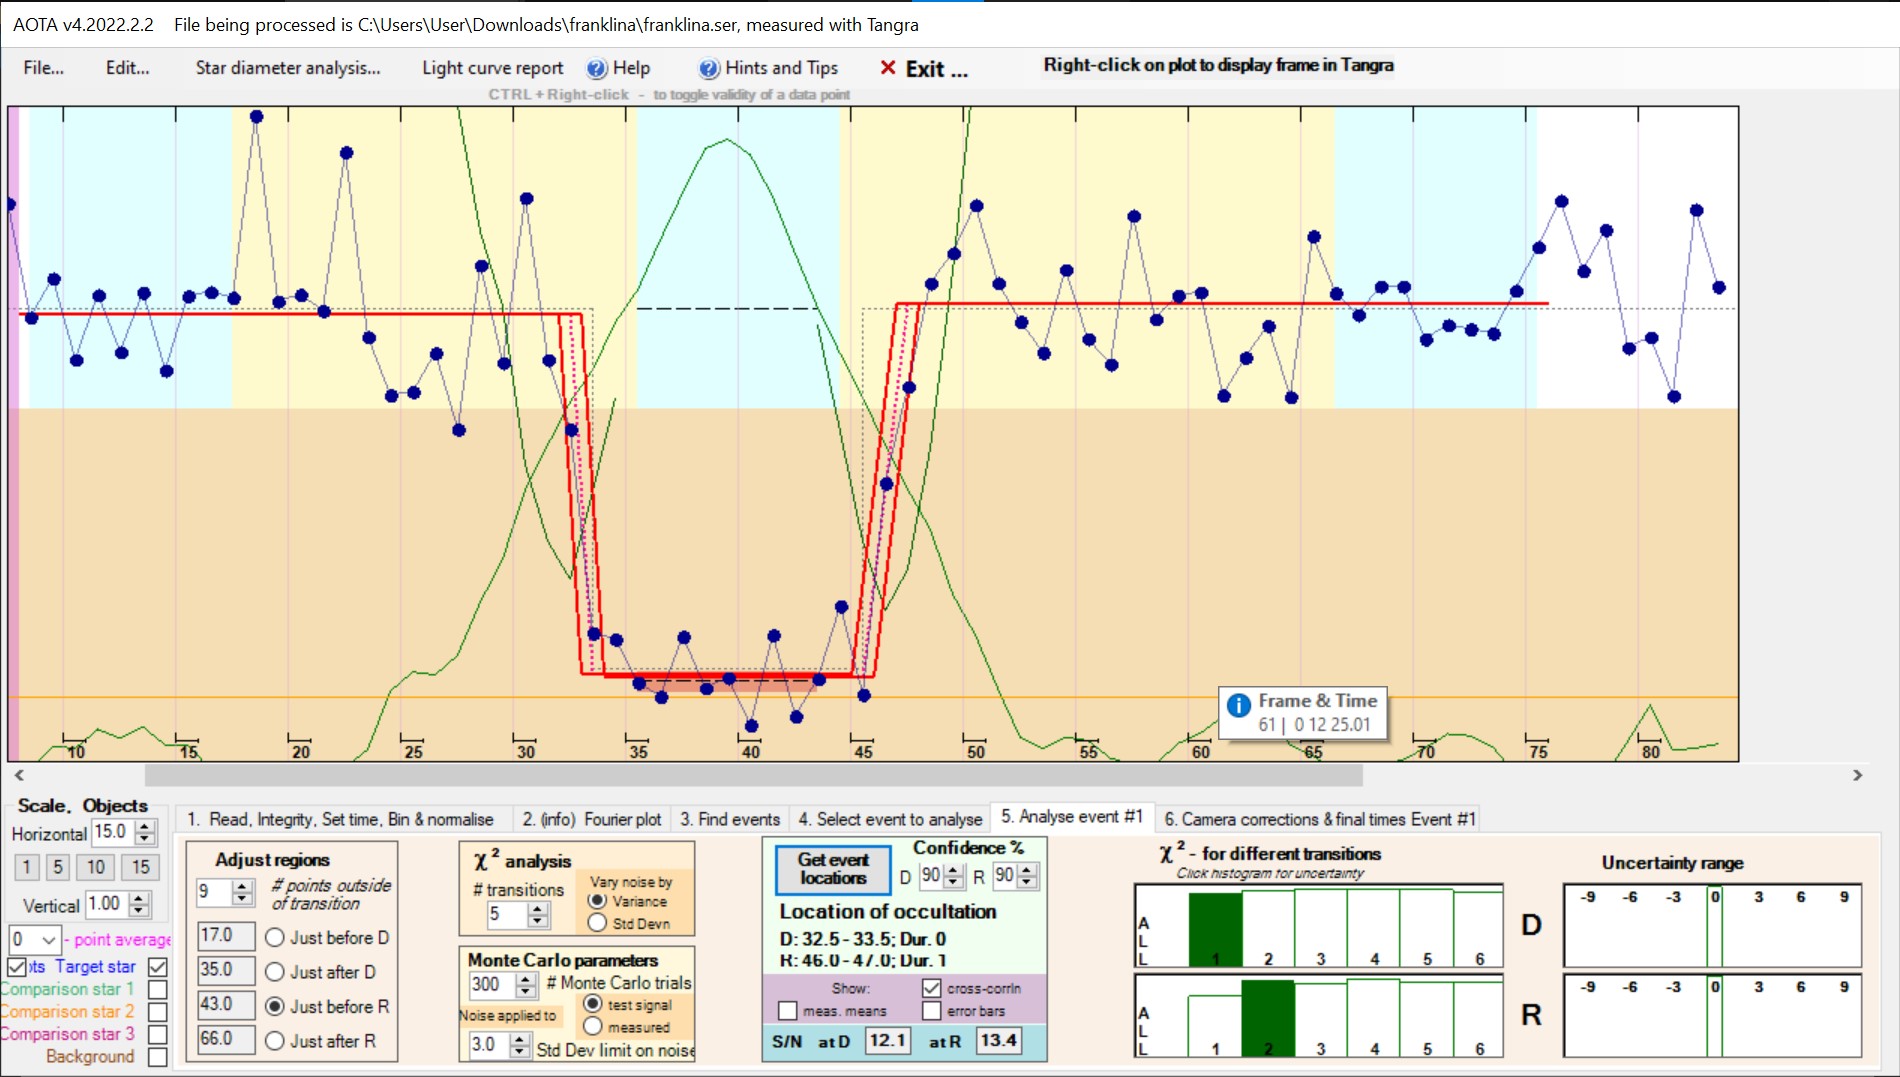Click the Horizontal 15.0 value field
This screenshot has height=1077, width=1900.
[x=113, y=832]
